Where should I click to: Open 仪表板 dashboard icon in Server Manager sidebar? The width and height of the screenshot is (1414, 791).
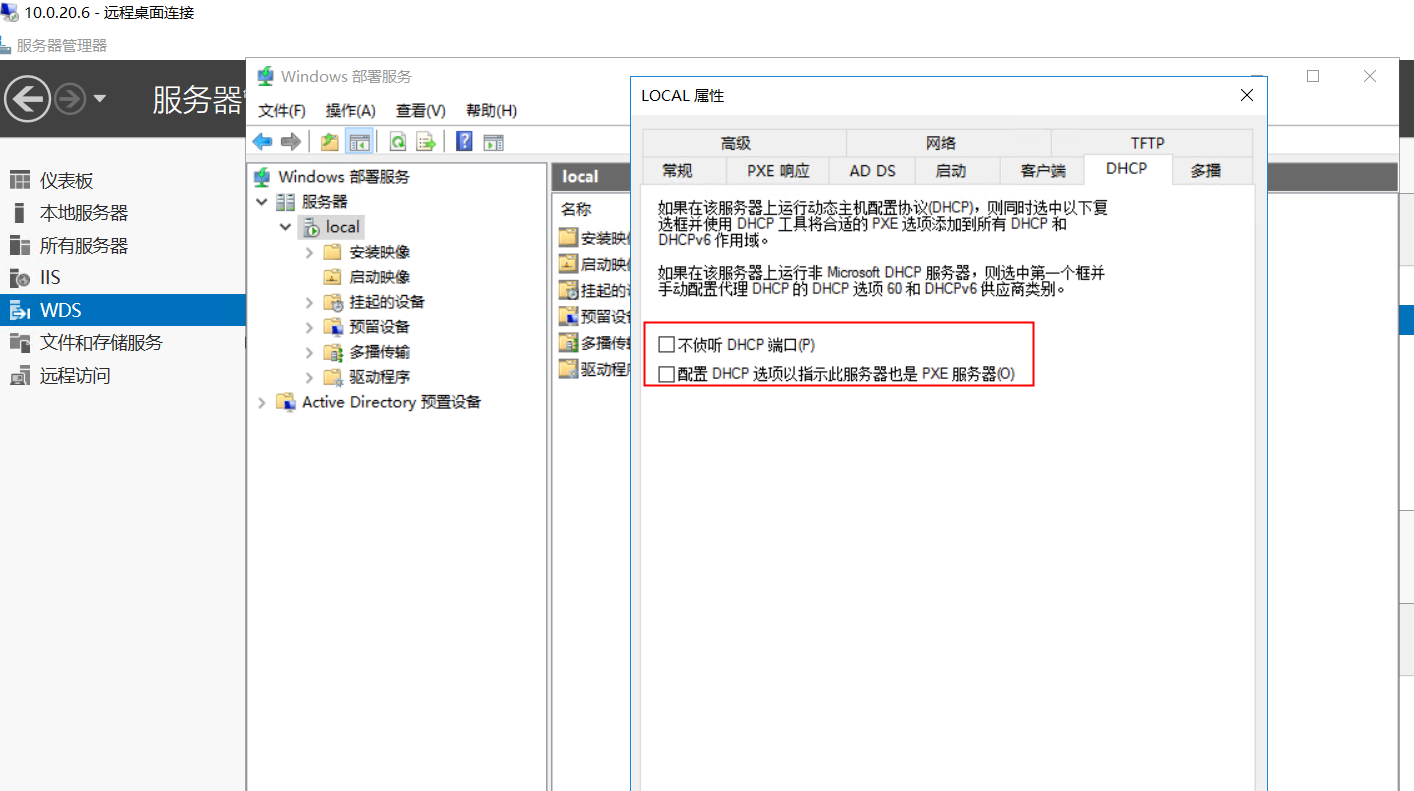(x=20, y=180)
